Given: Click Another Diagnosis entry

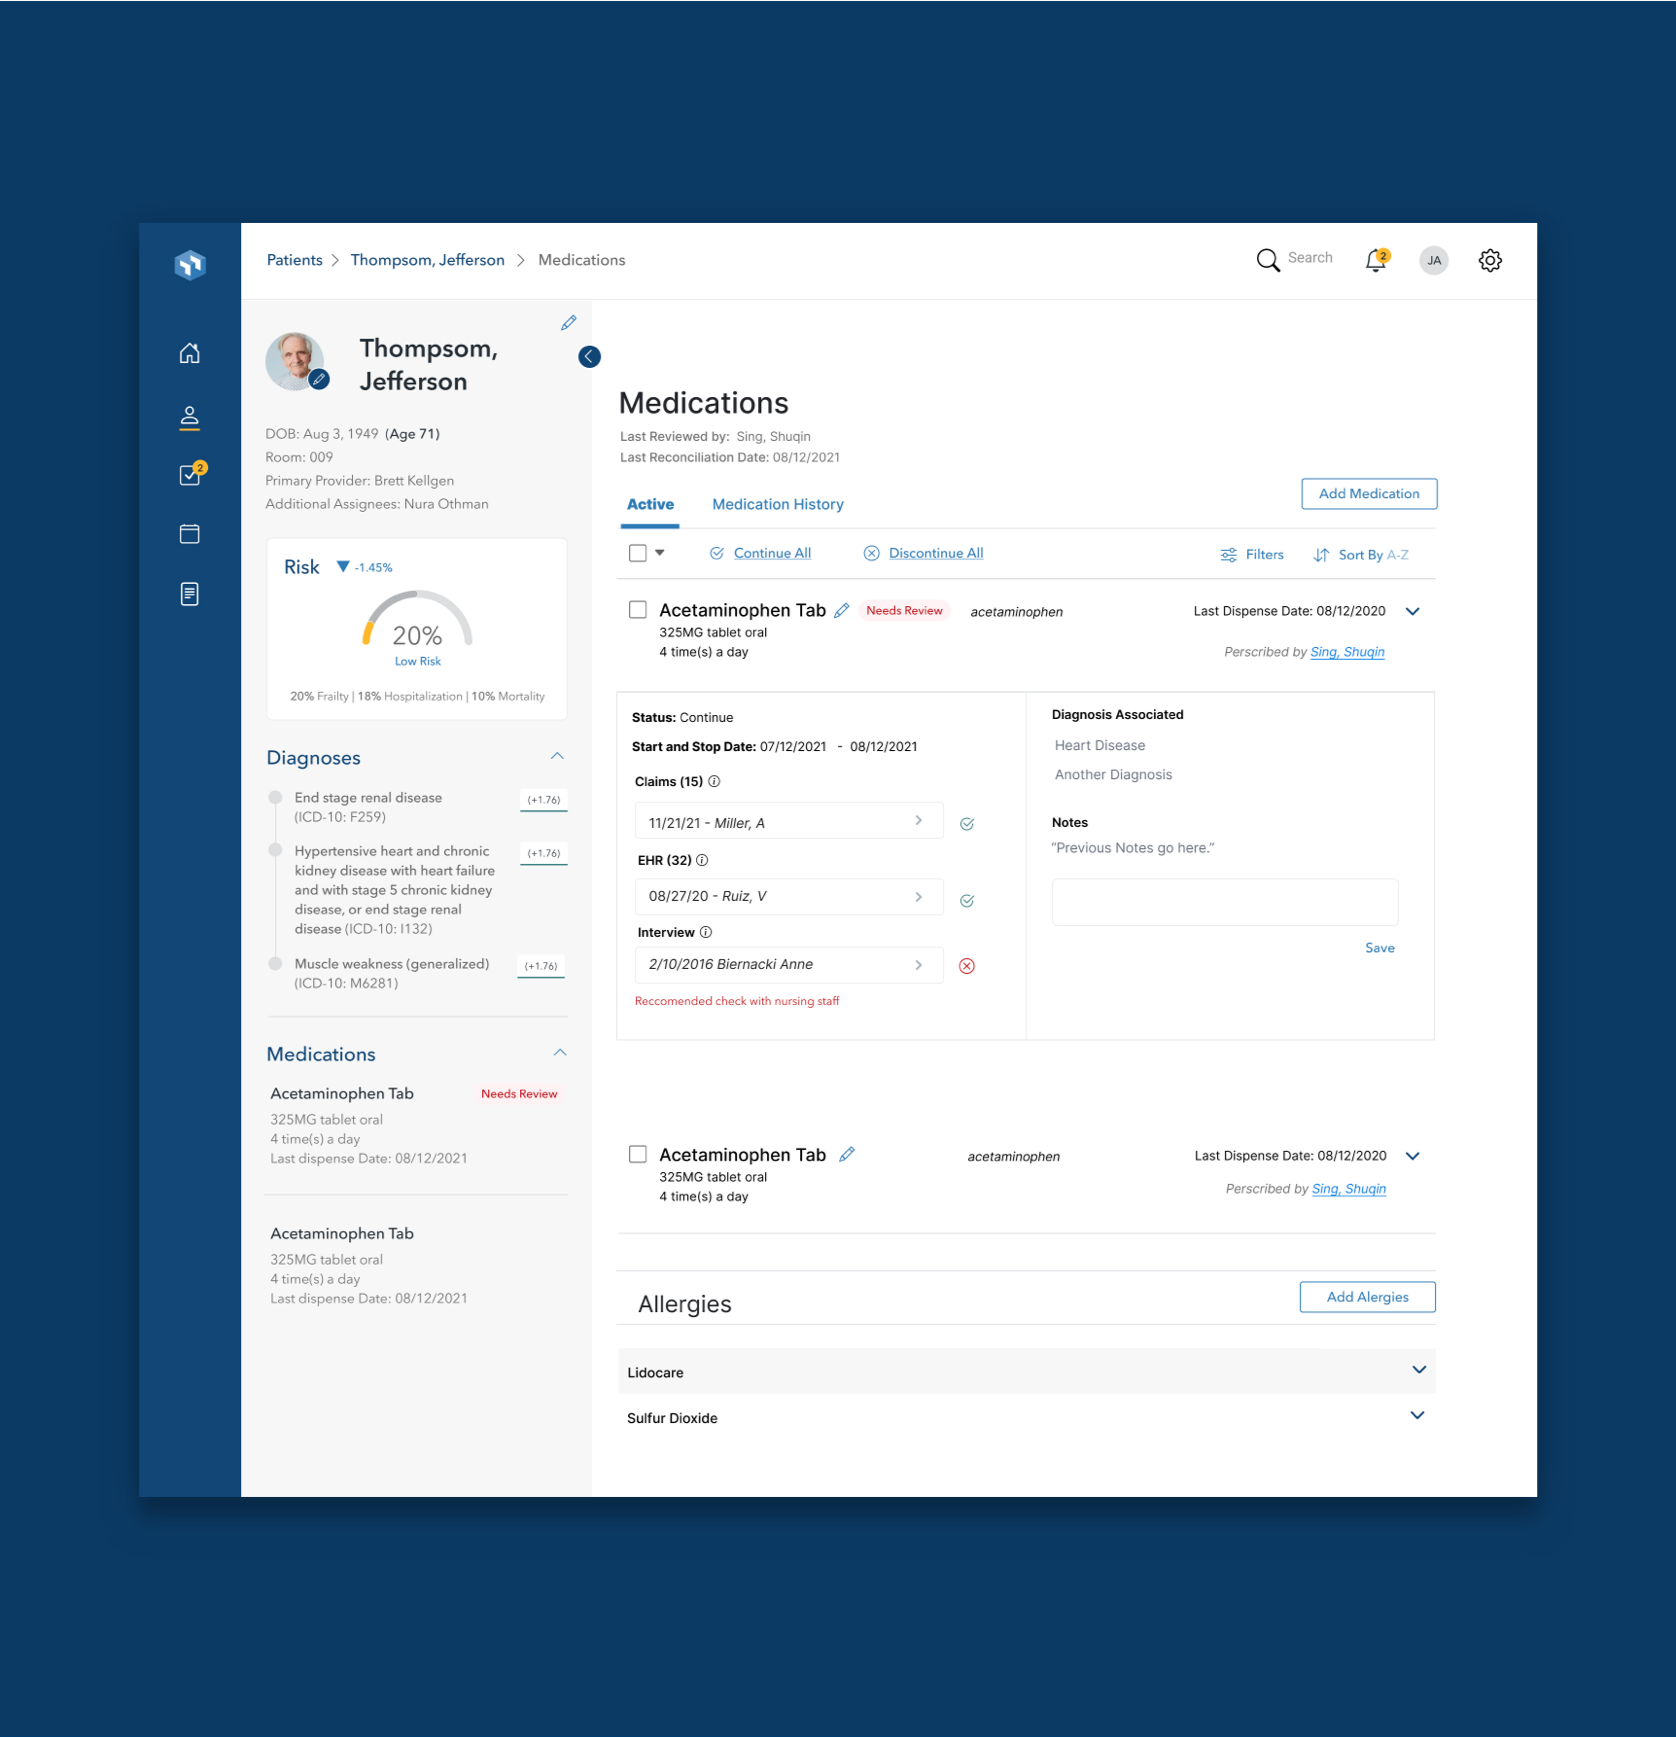Looking at the screenshot, I should (x=1113, y=775).
